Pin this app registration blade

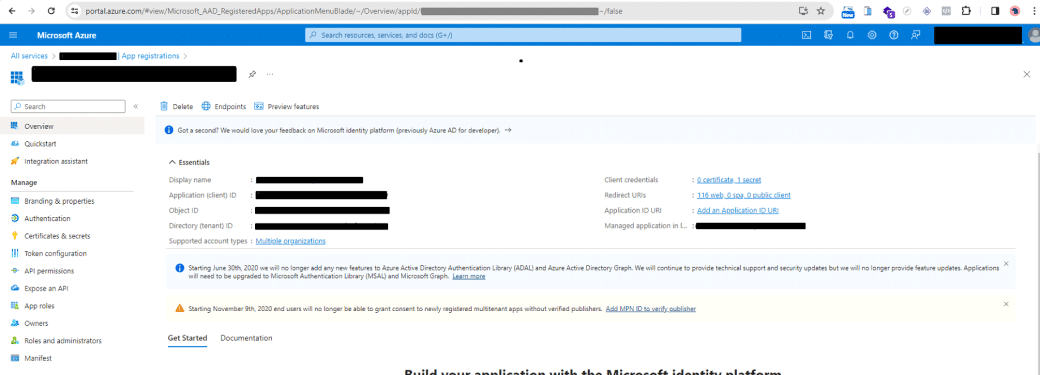pyautogui.click(x=252, y=74)
